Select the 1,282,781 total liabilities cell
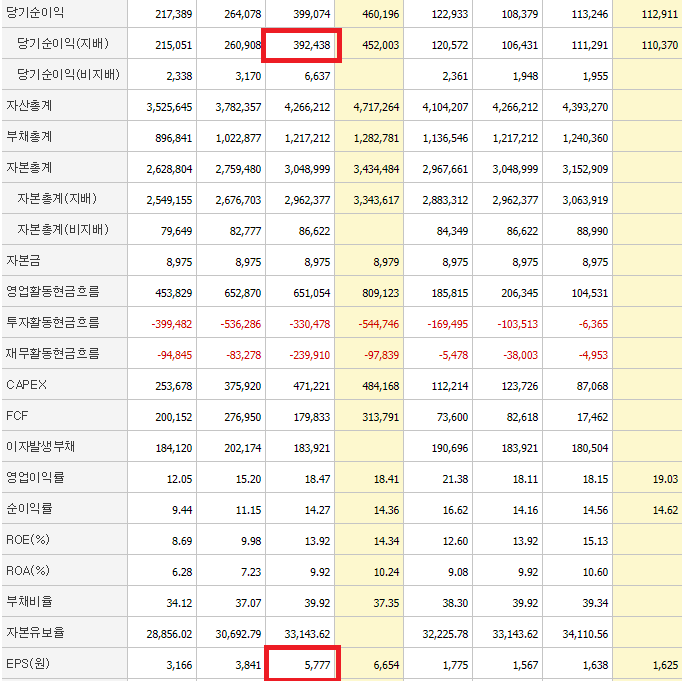This screenshot has width=682, height=681. [376, 138]
